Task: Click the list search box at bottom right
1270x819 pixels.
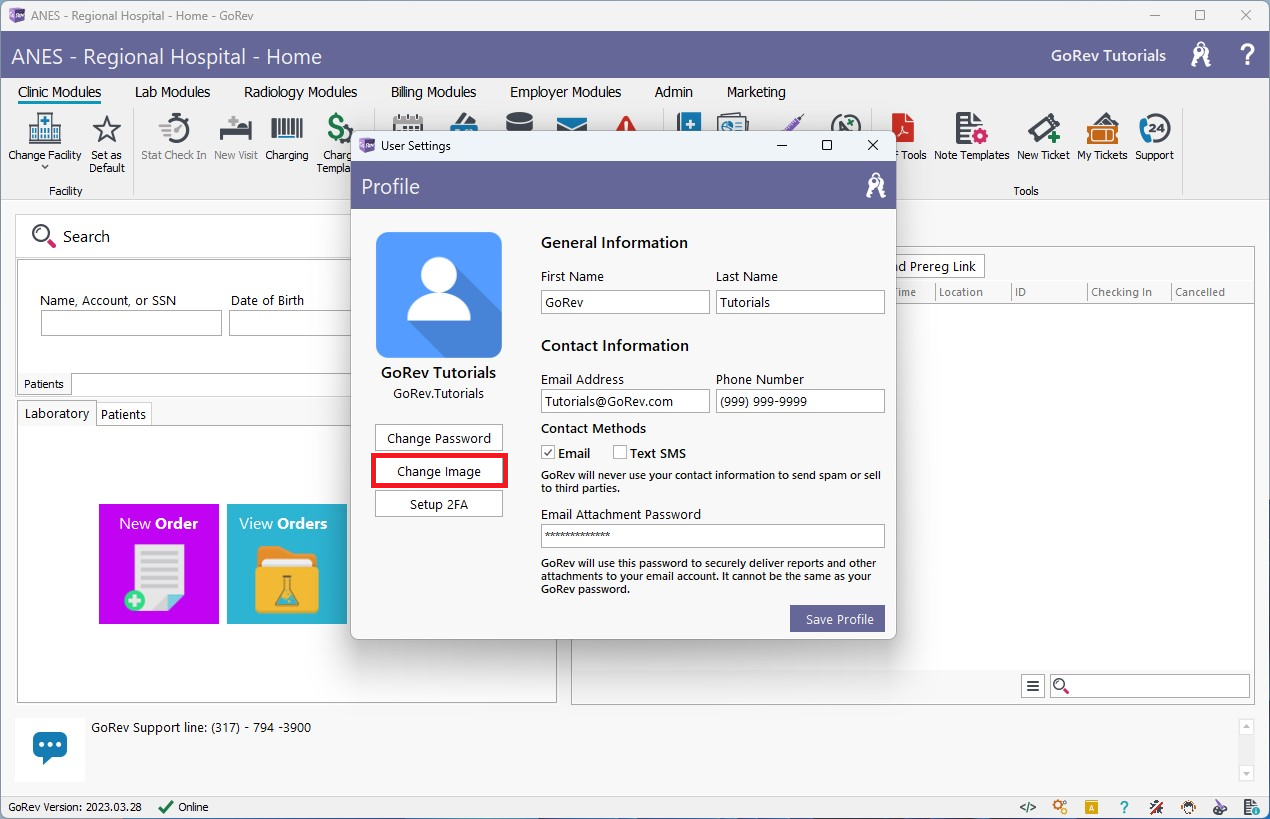Action: [1150, 686]
